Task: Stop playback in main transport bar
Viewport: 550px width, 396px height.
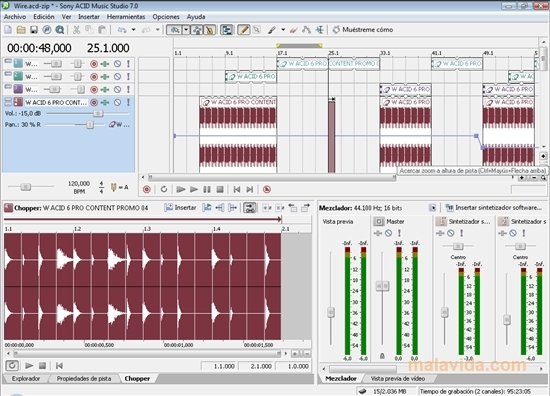Action: pyautogui.click(x=220, y=189)
